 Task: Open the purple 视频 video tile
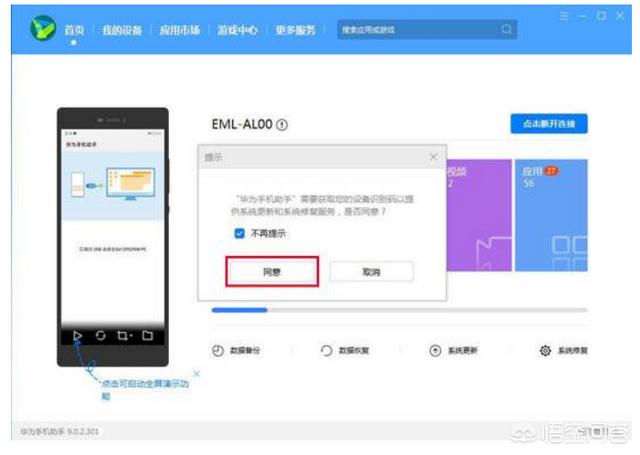(479, 215)
